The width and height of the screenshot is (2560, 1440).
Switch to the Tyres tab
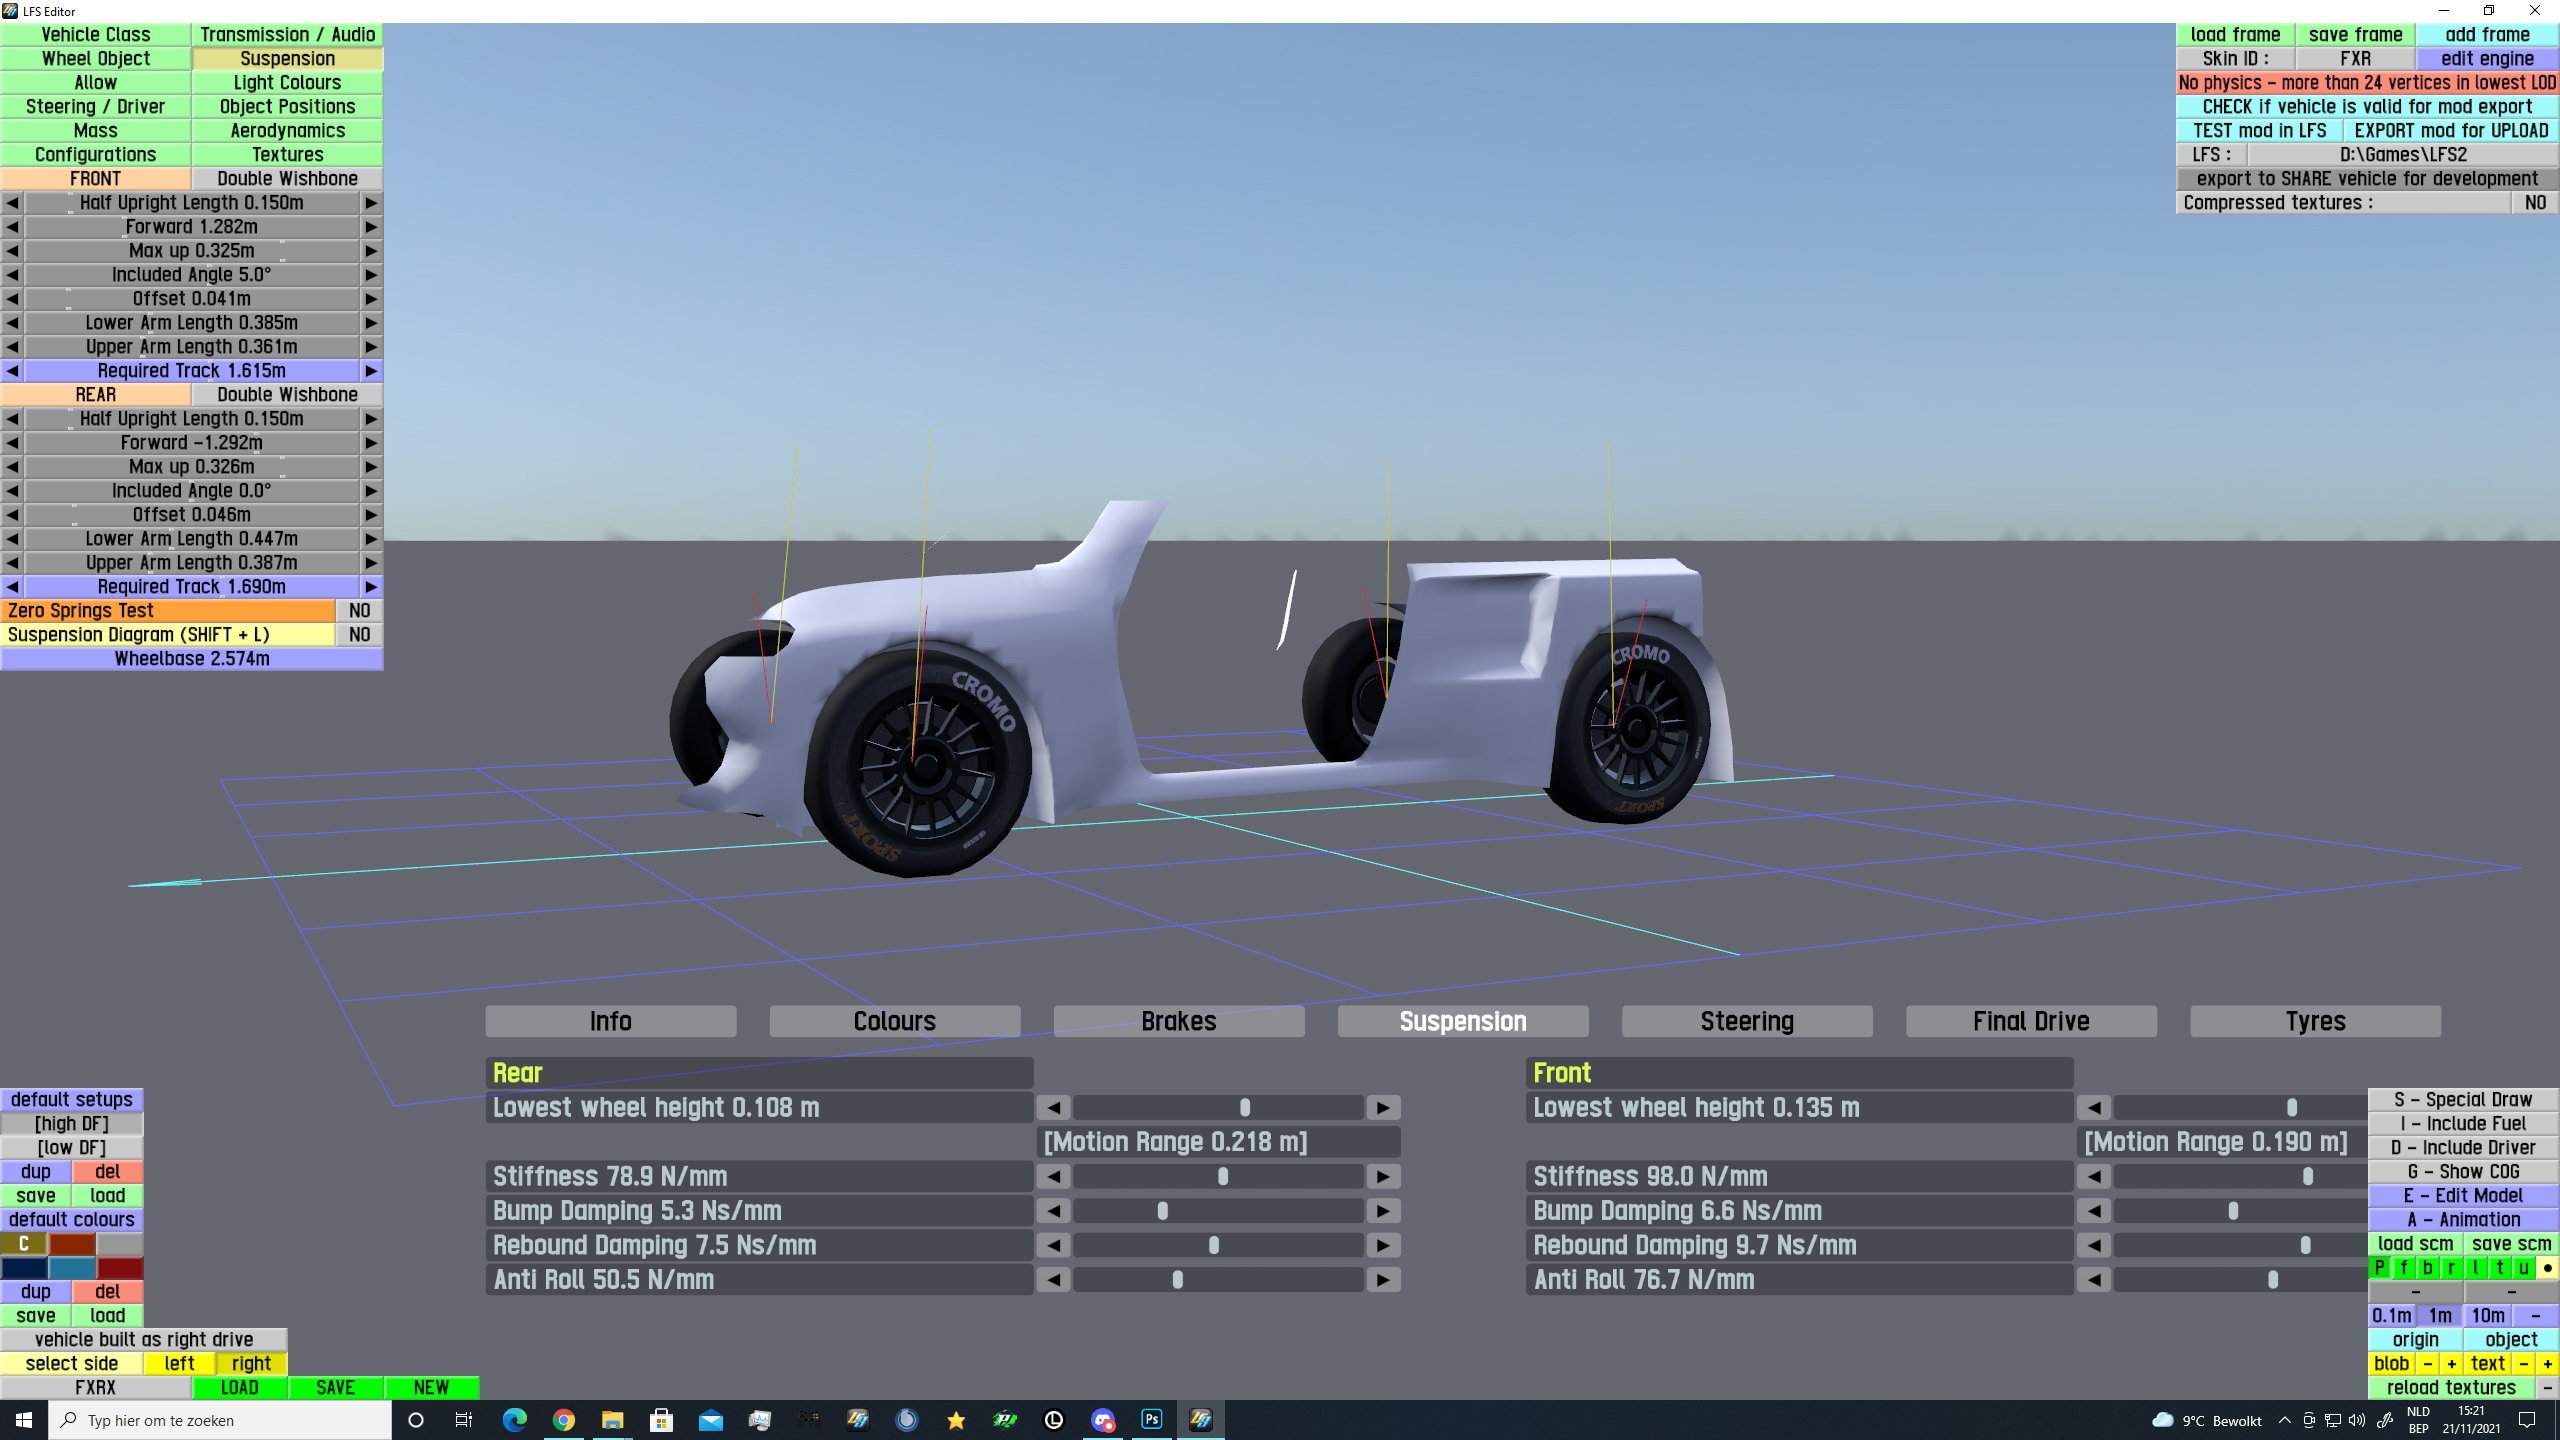pyautogui.click(x=2314, y=1021)
